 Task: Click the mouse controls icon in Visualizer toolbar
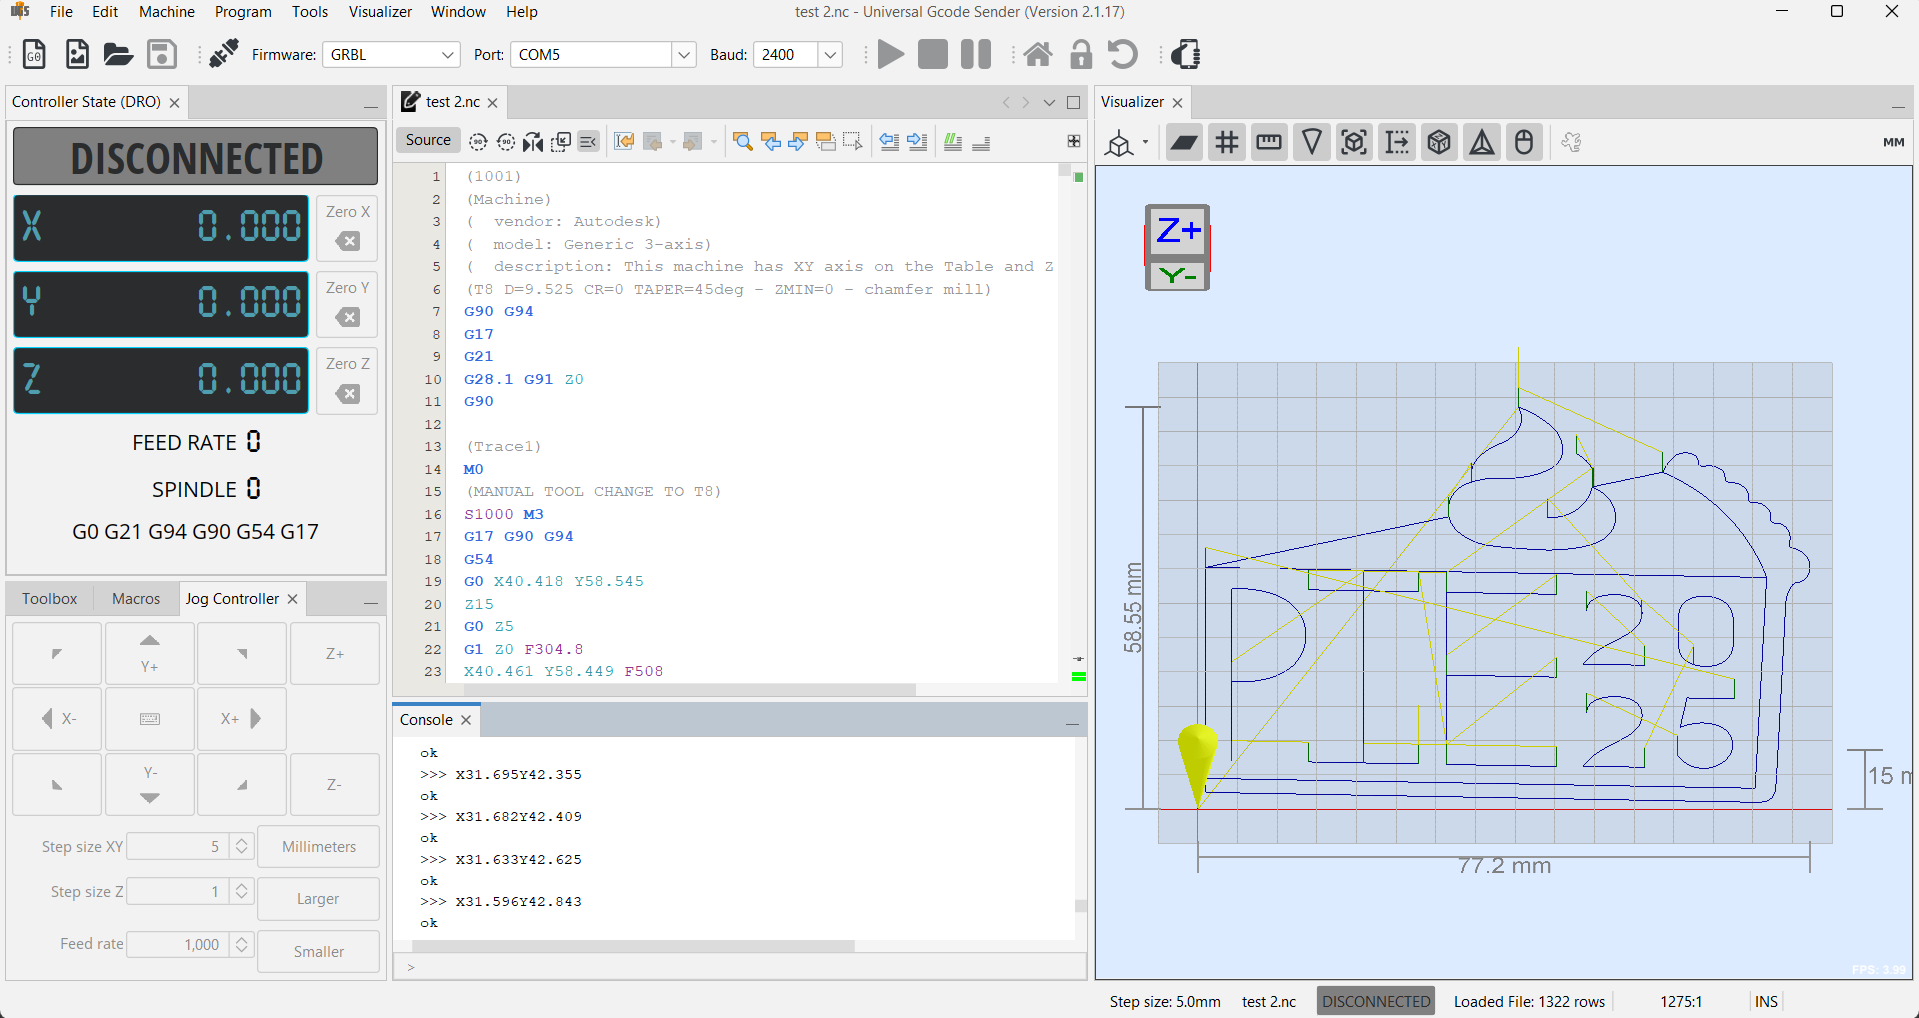coord(1523,142)
